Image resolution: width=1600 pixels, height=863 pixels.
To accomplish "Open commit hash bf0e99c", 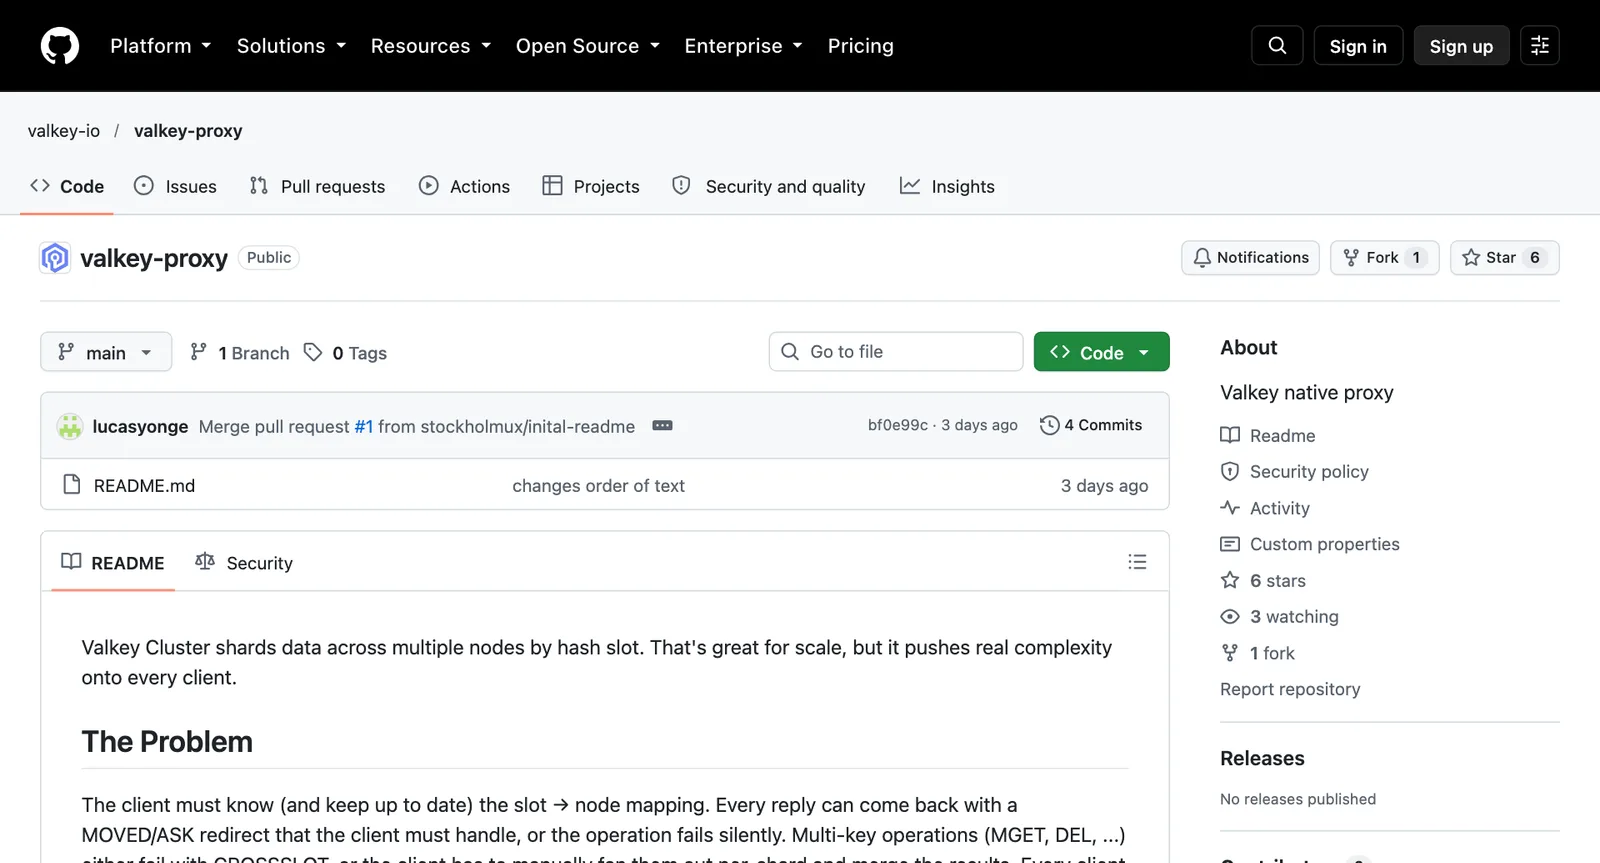I will click(898, 425).
